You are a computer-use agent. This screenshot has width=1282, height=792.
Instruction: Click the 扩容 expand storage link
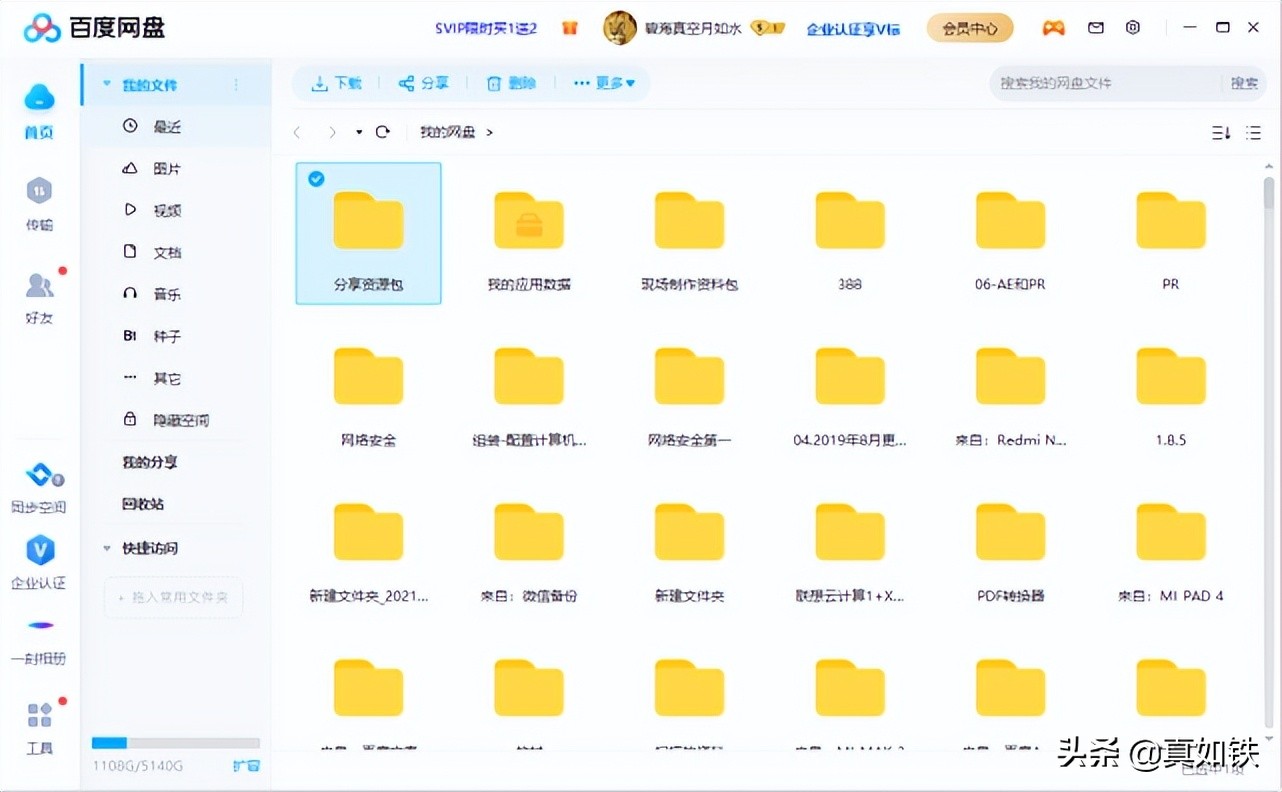click(x=246, y=765)
